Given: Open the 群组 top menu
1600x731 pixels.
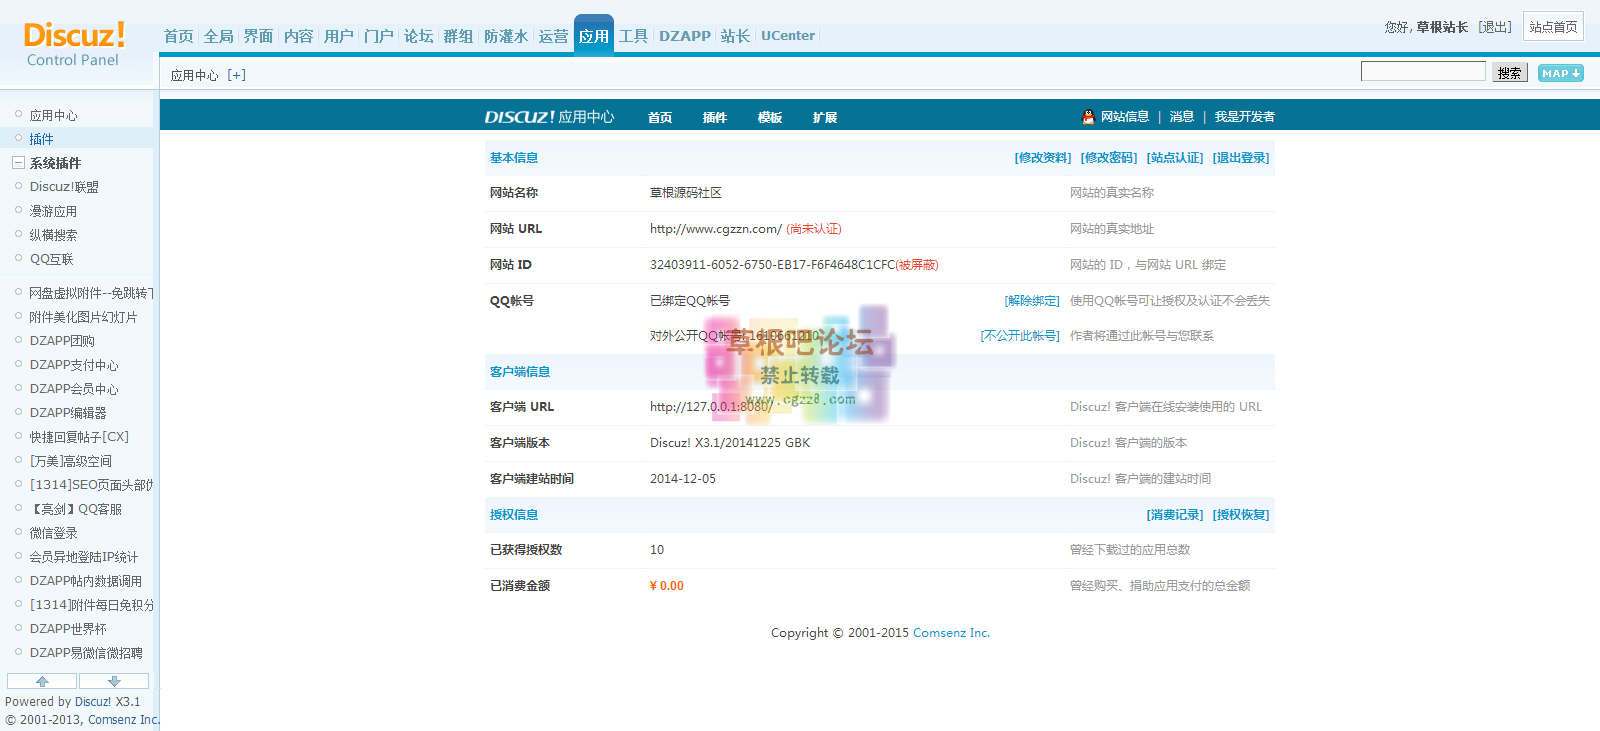Looking at the screenshot, I should 458,36.
